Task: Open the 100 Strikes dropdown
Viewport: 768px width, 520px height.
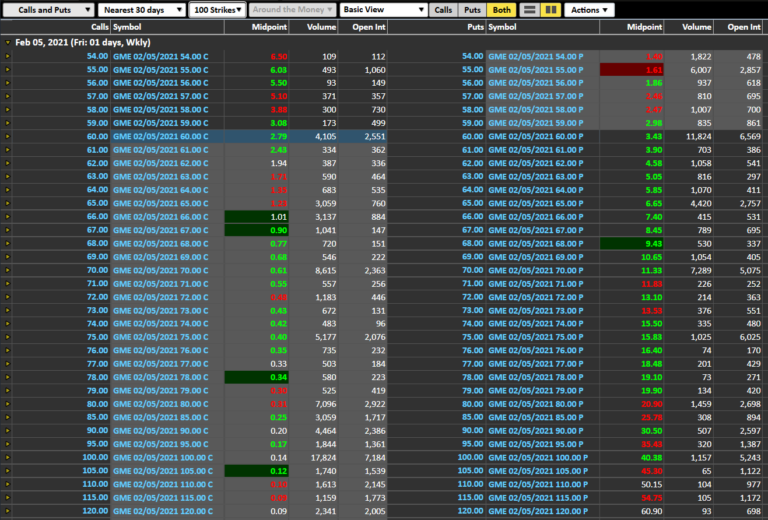Action: 217,10
